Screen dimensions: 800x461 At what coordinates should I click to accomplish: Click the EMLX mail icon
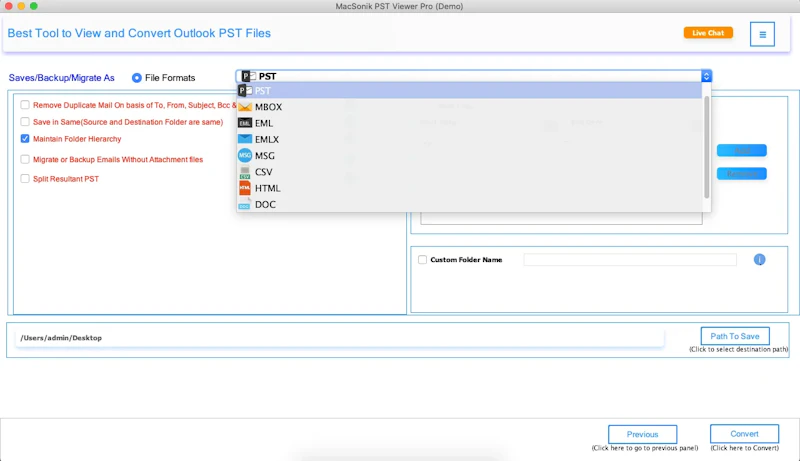point(245,139)
